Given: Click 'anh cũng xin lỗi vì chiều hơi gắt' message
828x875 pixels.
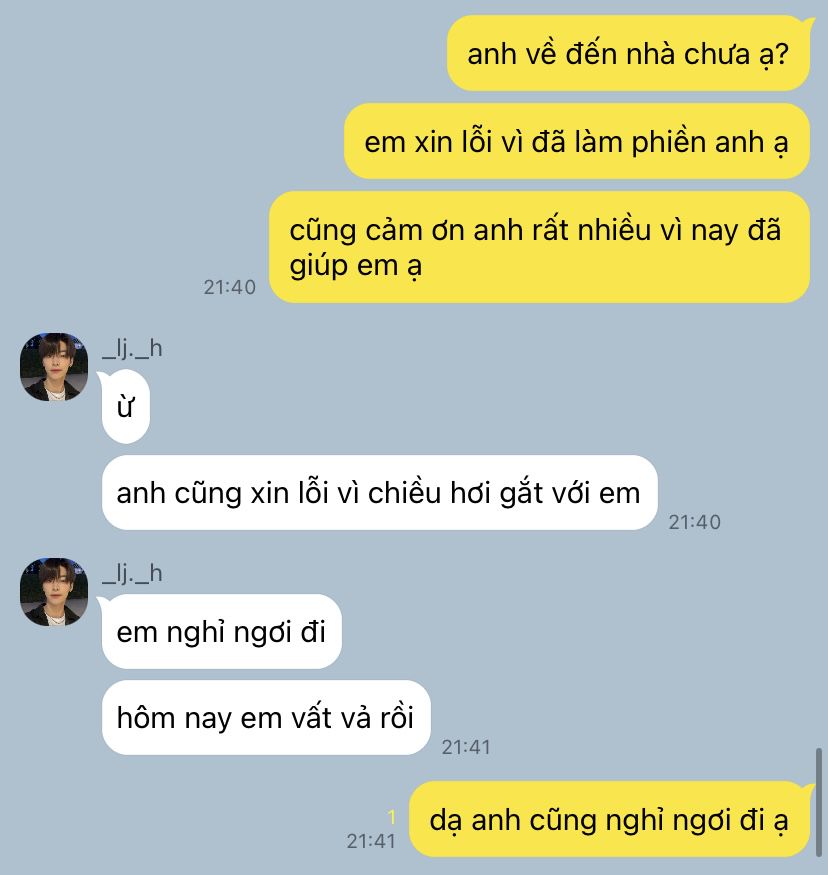Looking at the screenshot, I should pos(379,493).
